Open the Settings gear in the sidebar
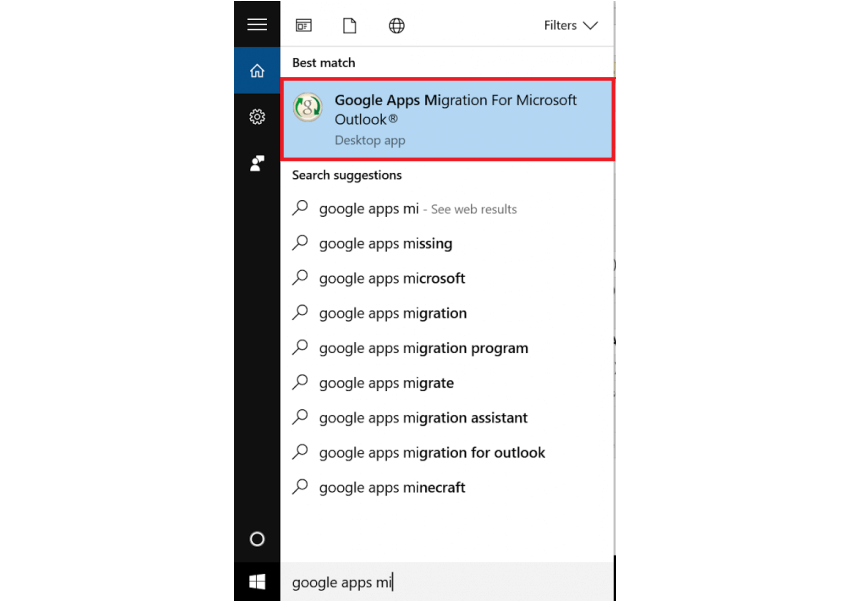Image resolution: width=863 pixels, height=602 pixels. tap(257, 117)
